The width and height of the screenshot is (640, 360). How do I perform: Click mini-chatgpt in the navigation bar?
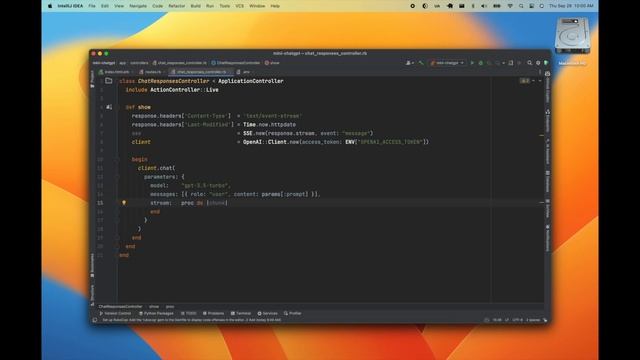(x=104, y=63)
